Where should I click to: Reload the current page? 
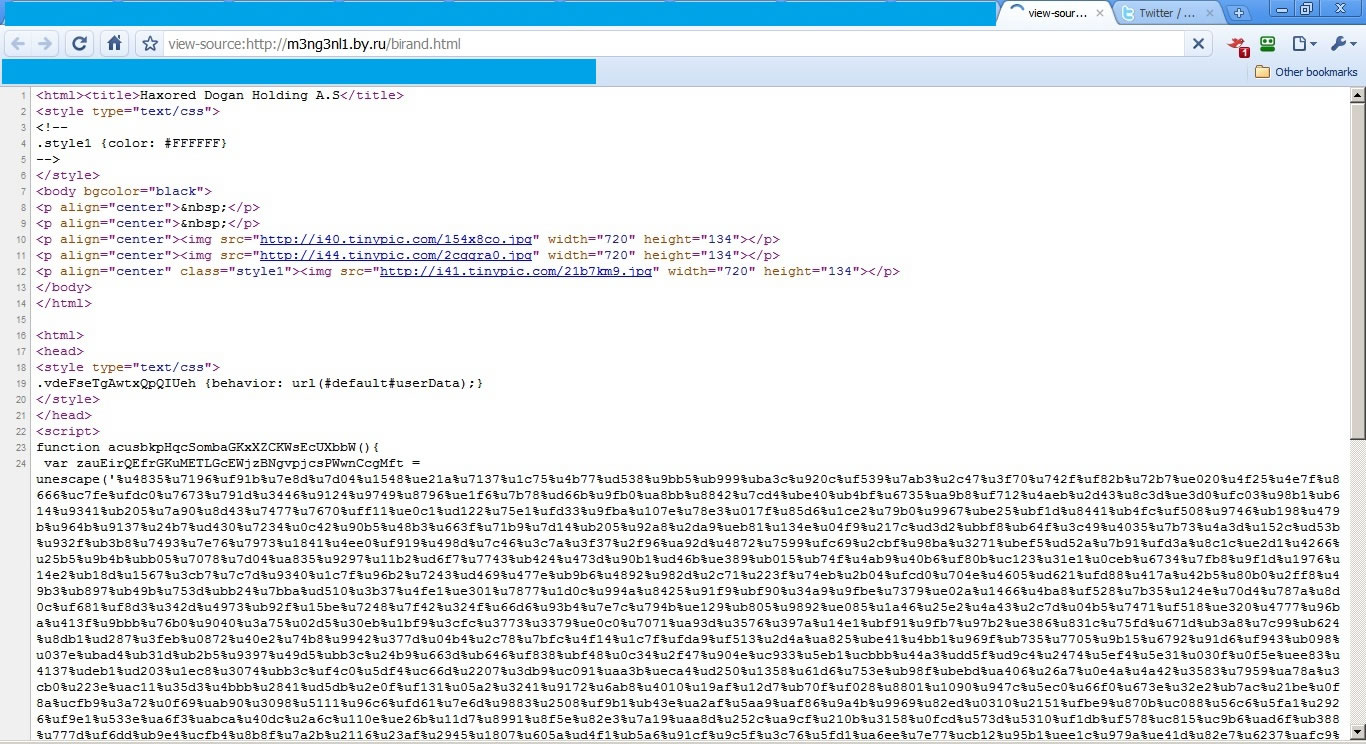coord(79,43)
